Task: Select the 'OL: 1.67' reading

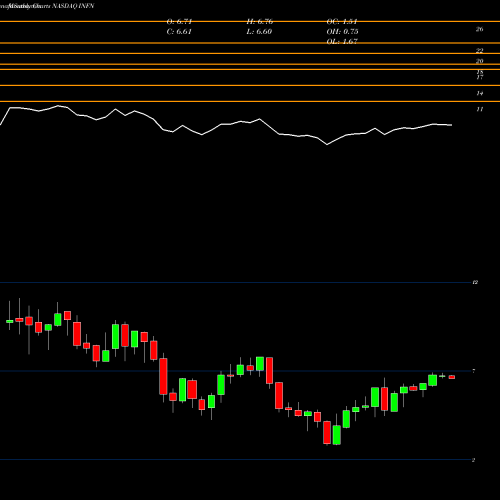Action: pyautogui.click(x=342, y=42)
